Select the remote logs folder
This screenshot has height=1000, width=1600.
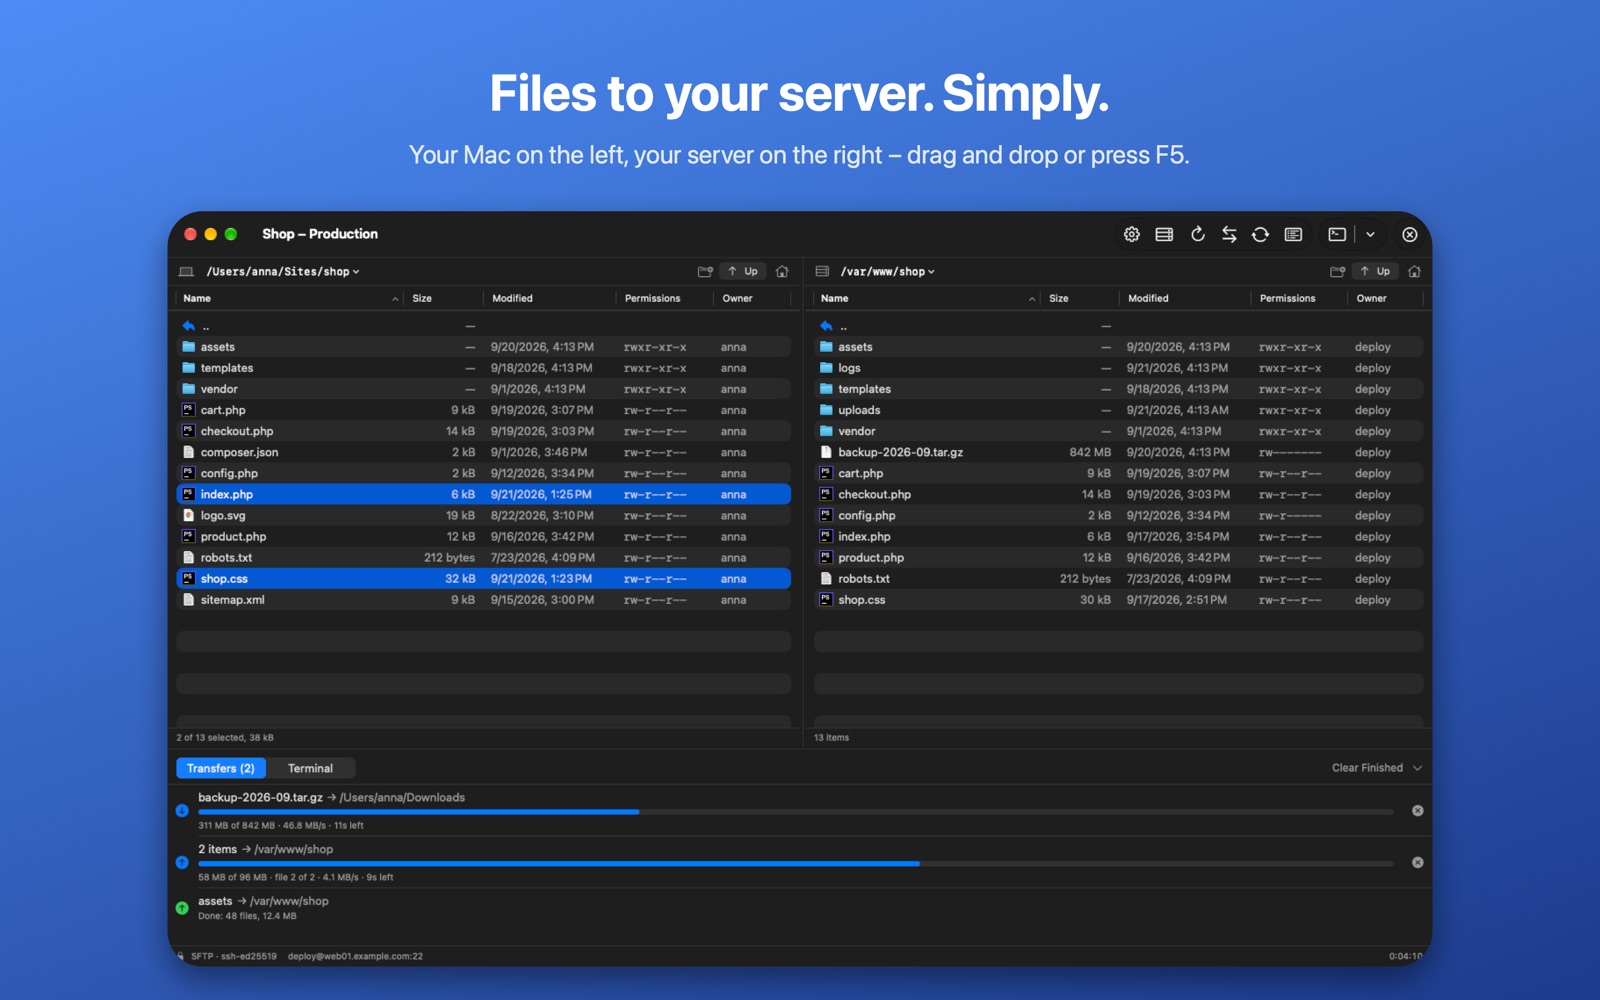(x=1118, y=368)
